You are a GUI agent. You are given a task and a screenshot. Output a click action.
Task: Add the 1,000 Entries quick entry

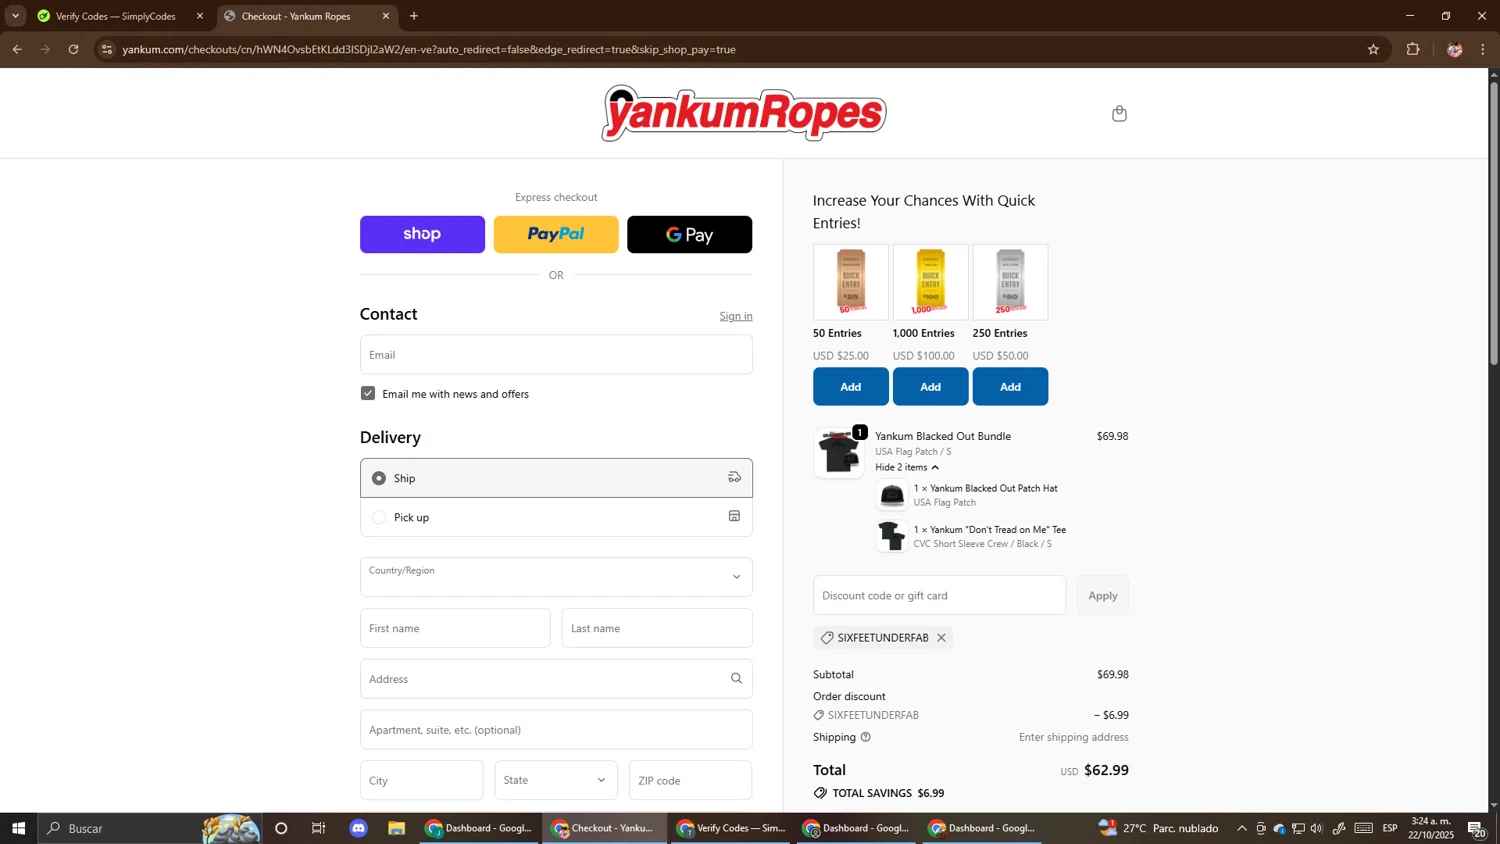[931, 386]
